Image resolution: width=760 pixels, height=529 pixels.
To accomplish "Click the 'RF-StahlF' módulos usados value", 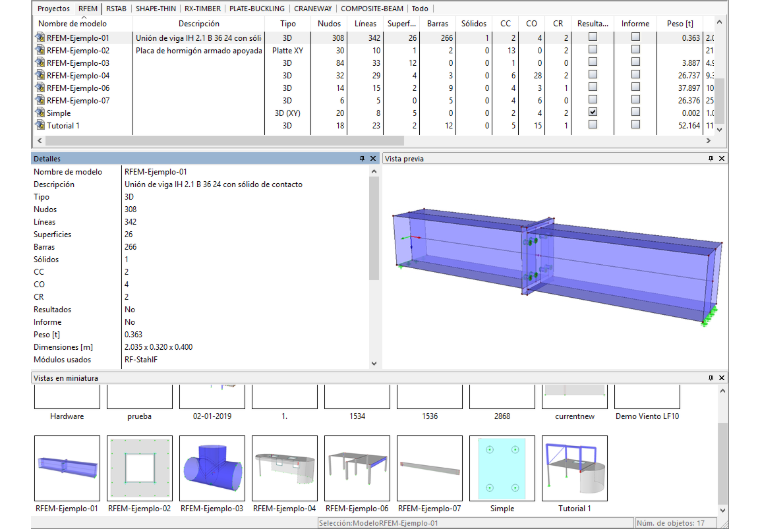I will [141, 359].
